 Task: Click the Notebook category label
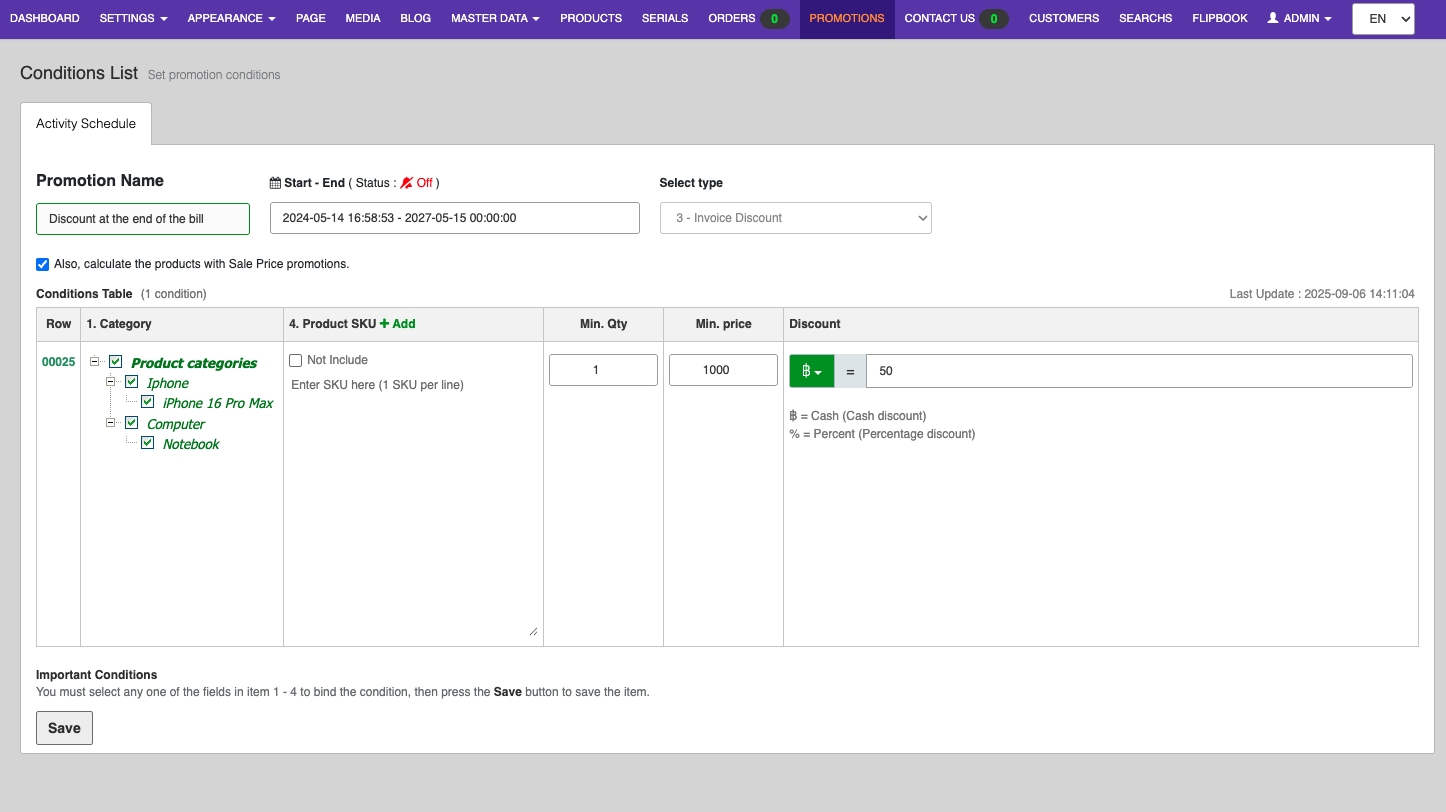(191, 444)
